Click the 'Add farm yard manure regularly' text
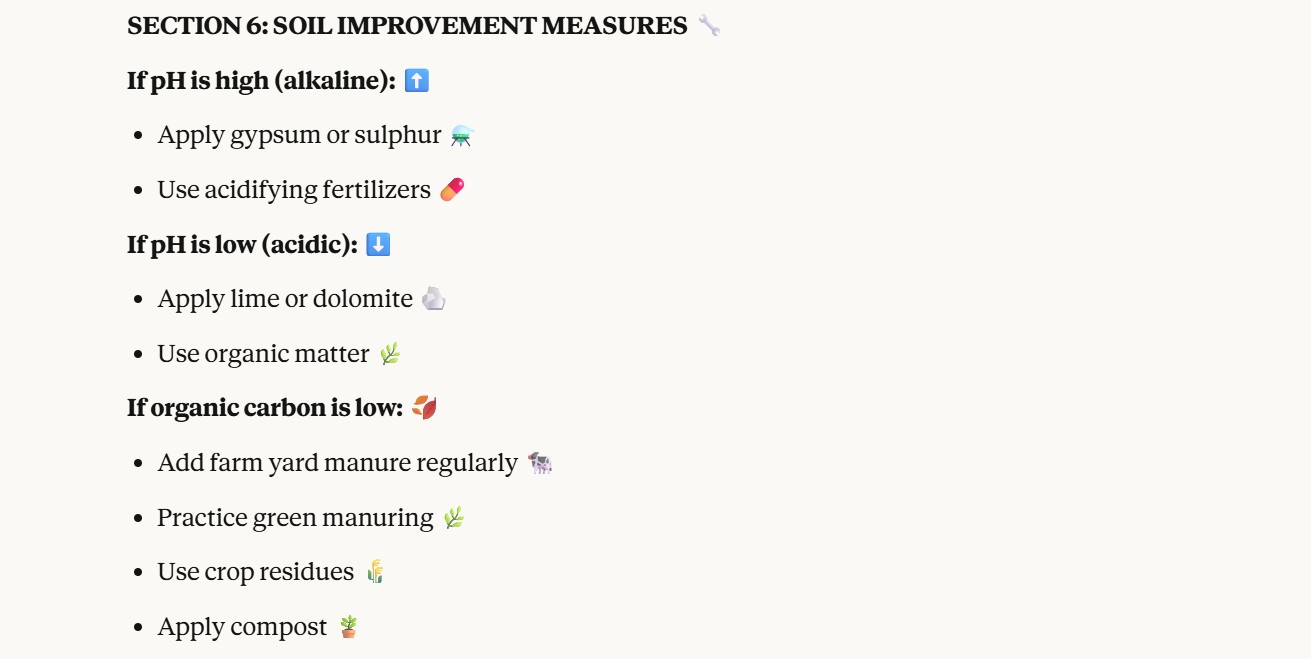The width and height of the screenshot is (1311, 659). coord(337,463)
